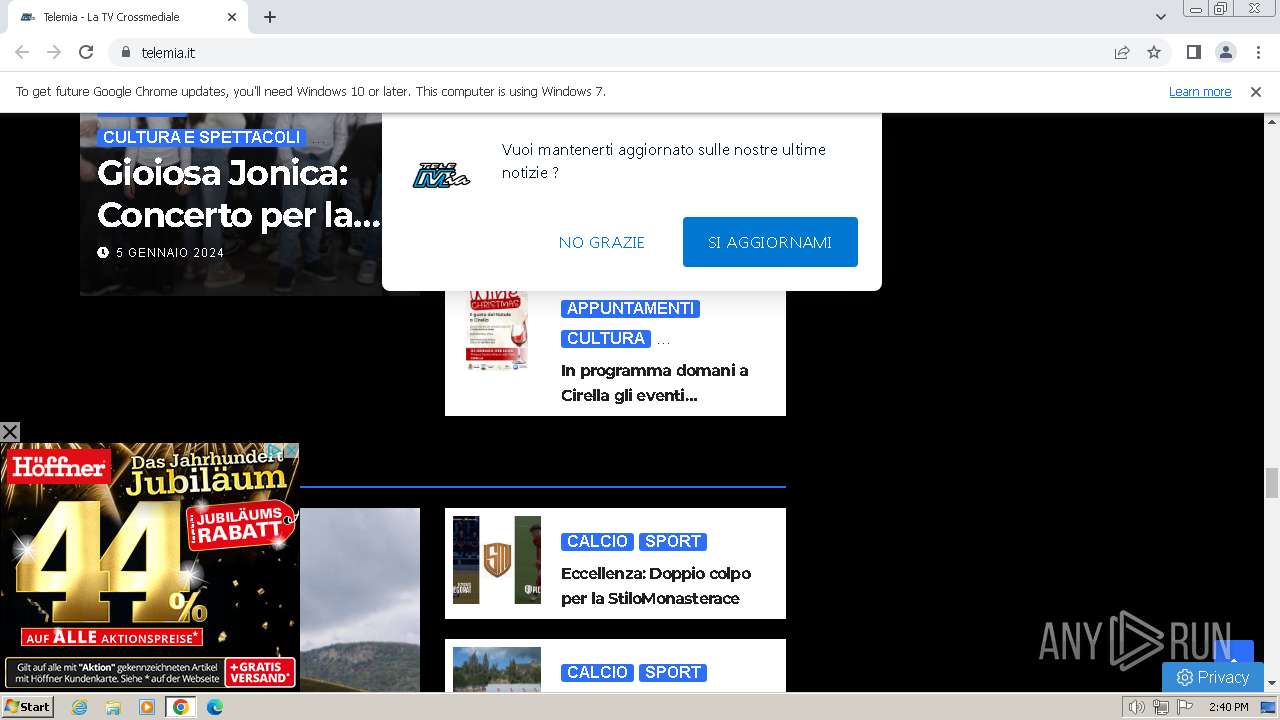Open the Höffner Jubiläum advertisement
This screenshot has height=720, width=1280.
[x=150, y=567]
